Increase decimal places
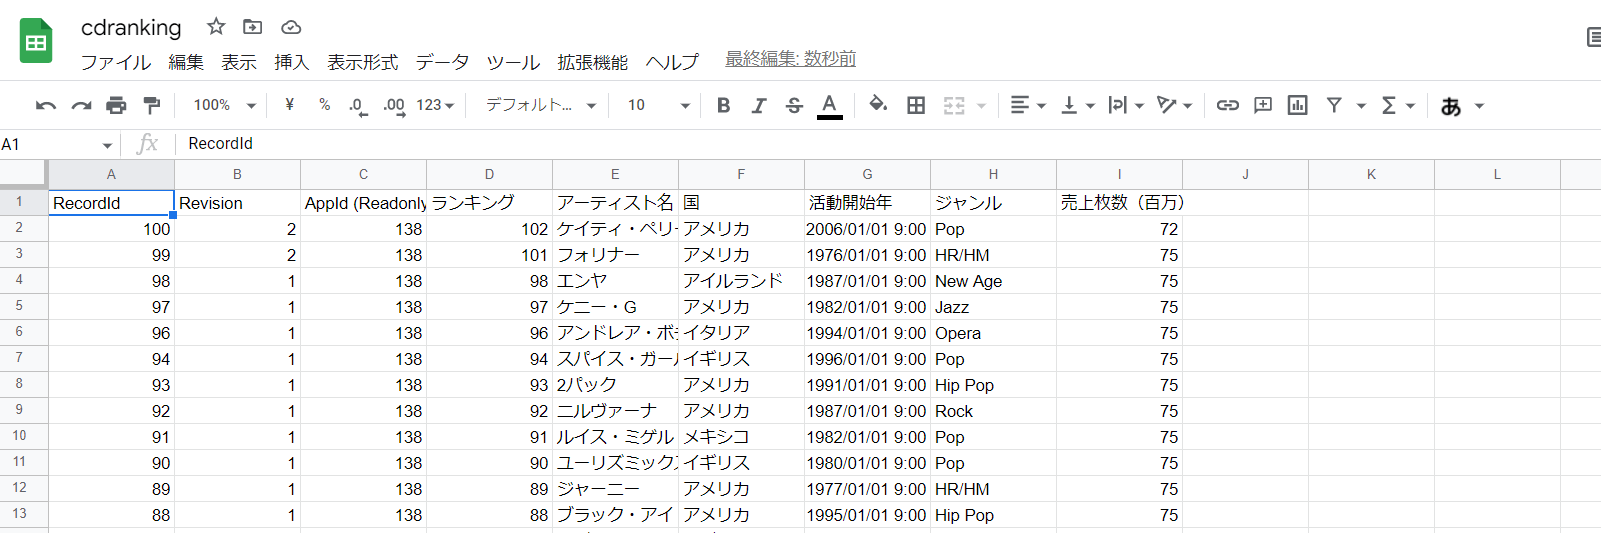The width and height of the screenshot is (1601, 533). [394, 106]
